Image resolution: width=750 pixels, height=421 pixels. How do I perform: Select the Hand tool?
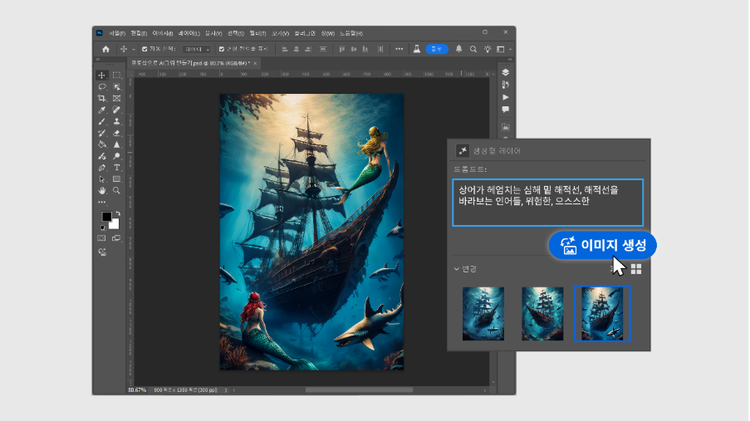[101, 190]
